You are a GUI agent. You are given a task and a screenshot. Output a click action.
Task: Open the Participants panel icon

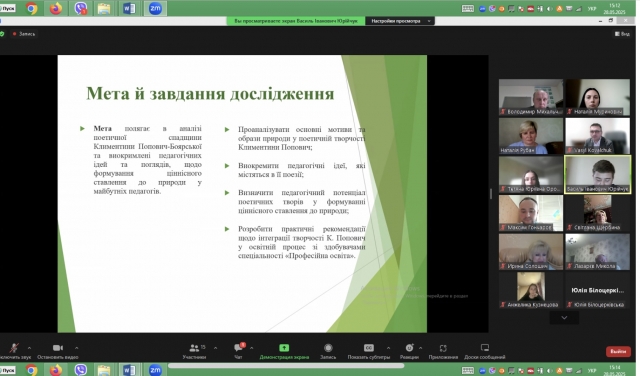point(194,348)
